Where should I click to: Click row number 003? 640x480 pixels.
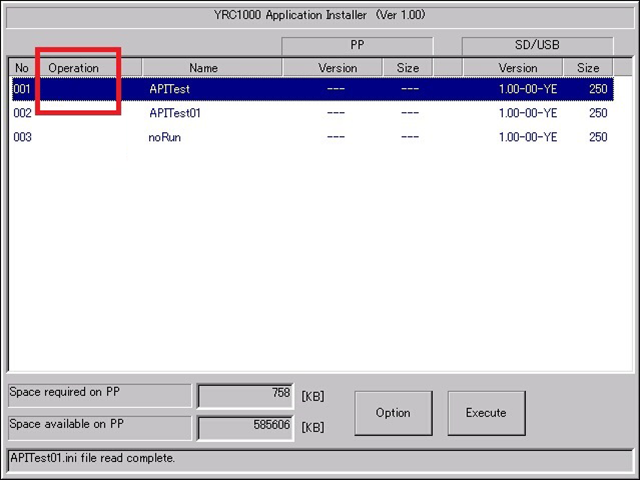pyautogui.click(x=22, y=137)
